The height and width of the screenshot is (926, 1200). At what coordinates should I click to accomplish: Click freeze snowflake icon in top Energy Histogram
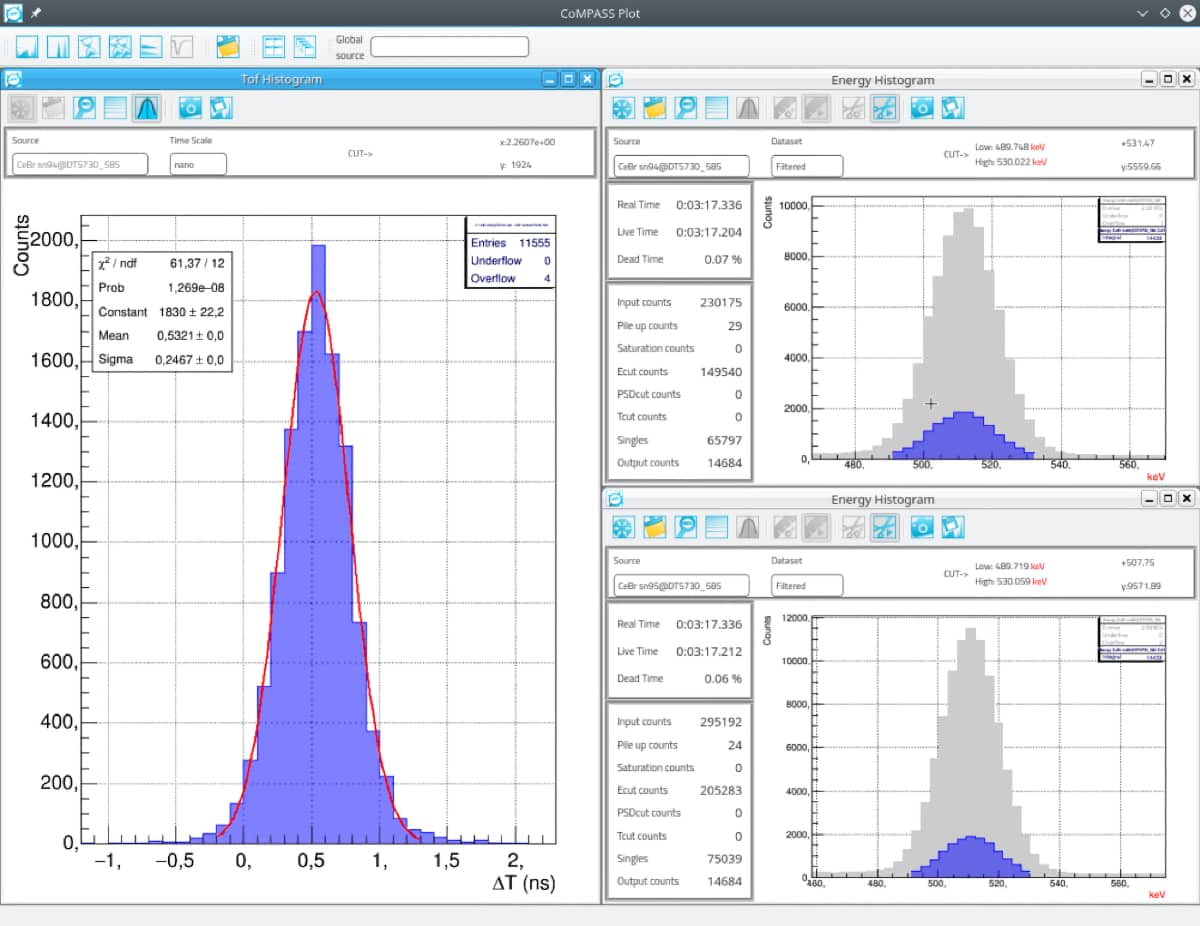point(623,107)
